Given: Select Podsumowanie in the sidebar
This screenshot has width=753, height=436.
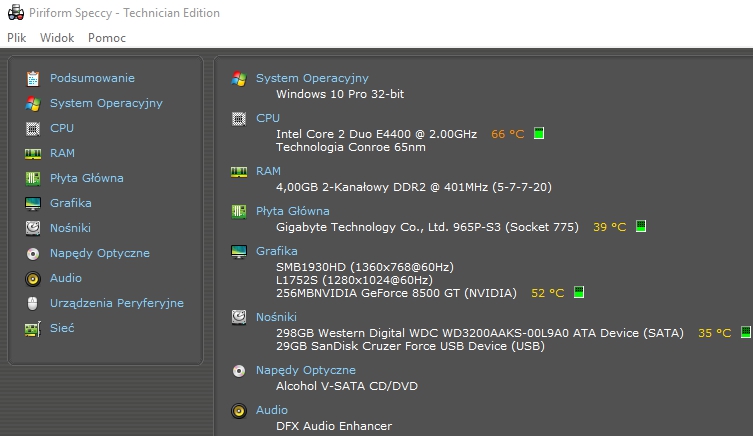Looking at the screenshot, I should point(92,78).
